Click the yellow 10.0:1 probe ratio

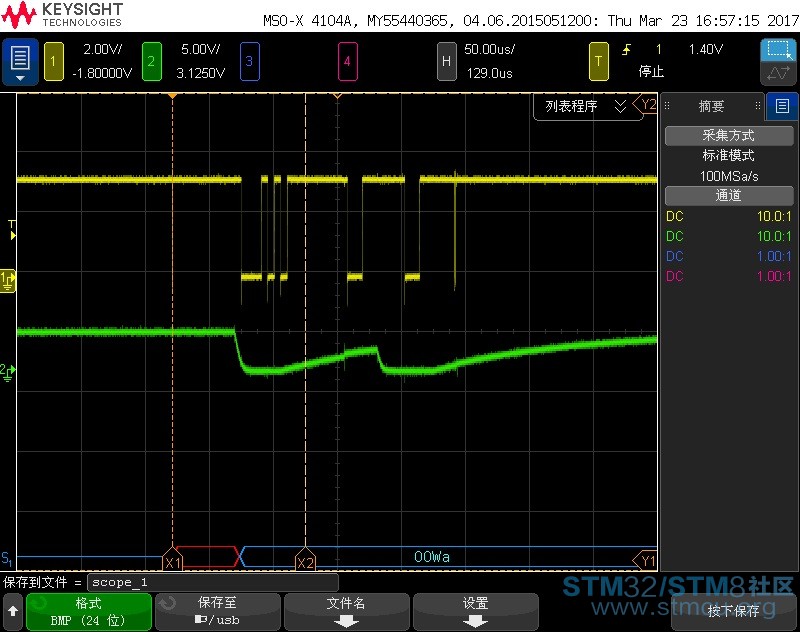(x=773, y=216)
